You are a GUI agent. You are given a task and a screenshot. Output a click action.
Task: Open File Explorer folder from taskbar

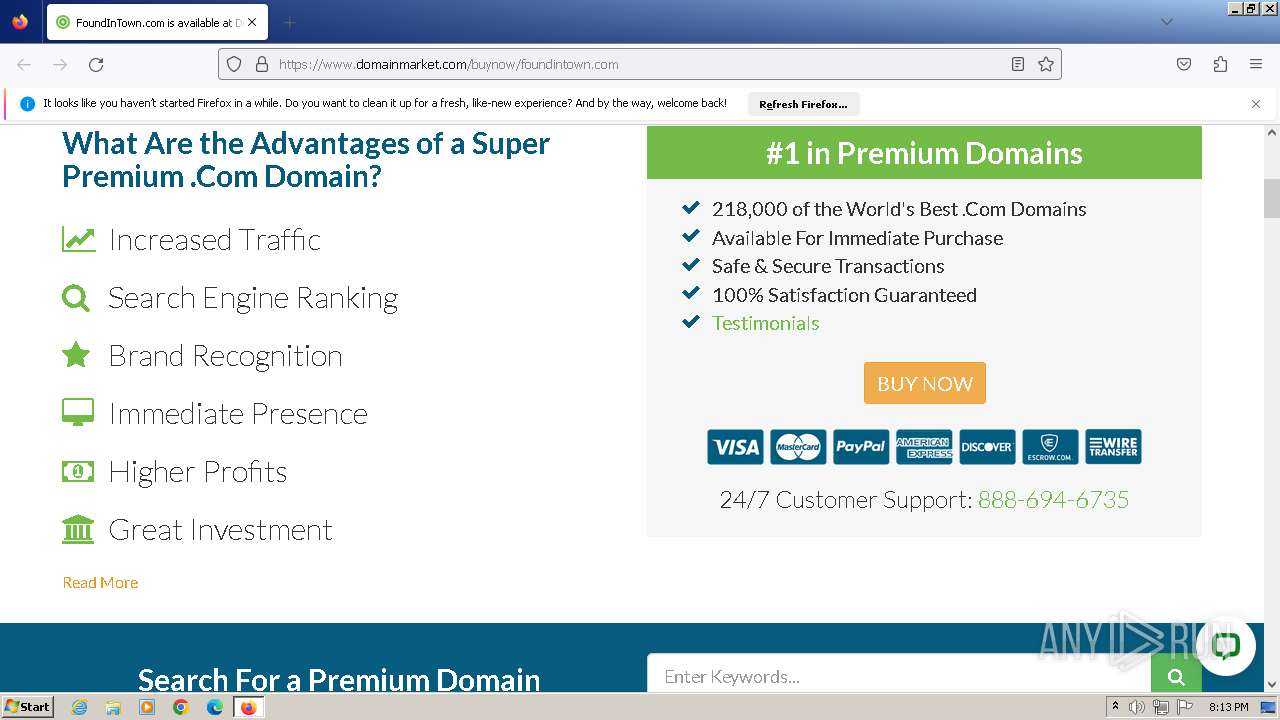tap(113, 707)
